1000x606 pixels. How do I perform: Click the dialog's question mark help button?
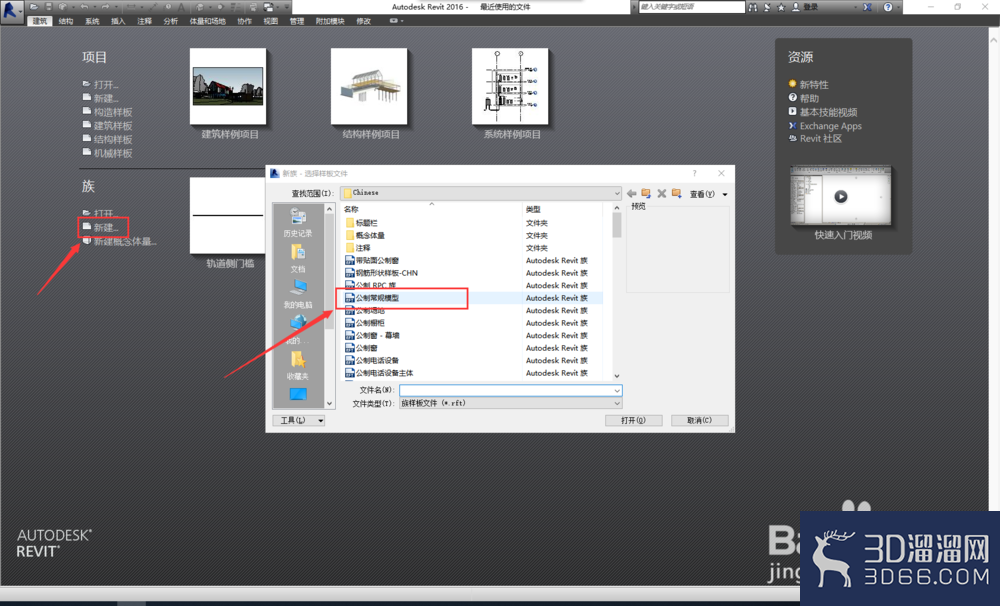pyautogui.click(x=695, y=174)
